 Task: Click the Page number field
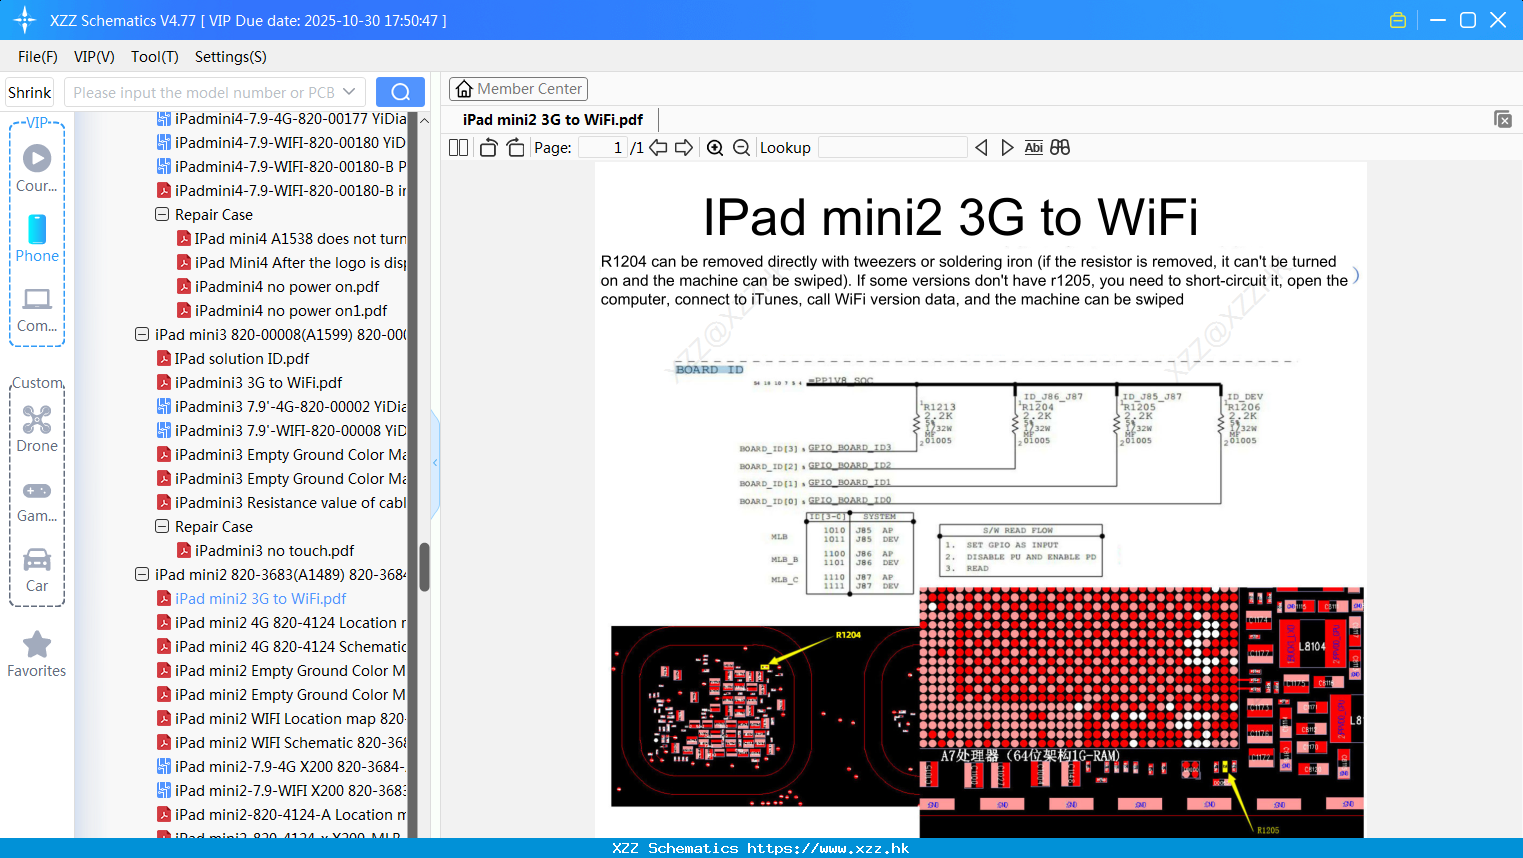(603, 148)
